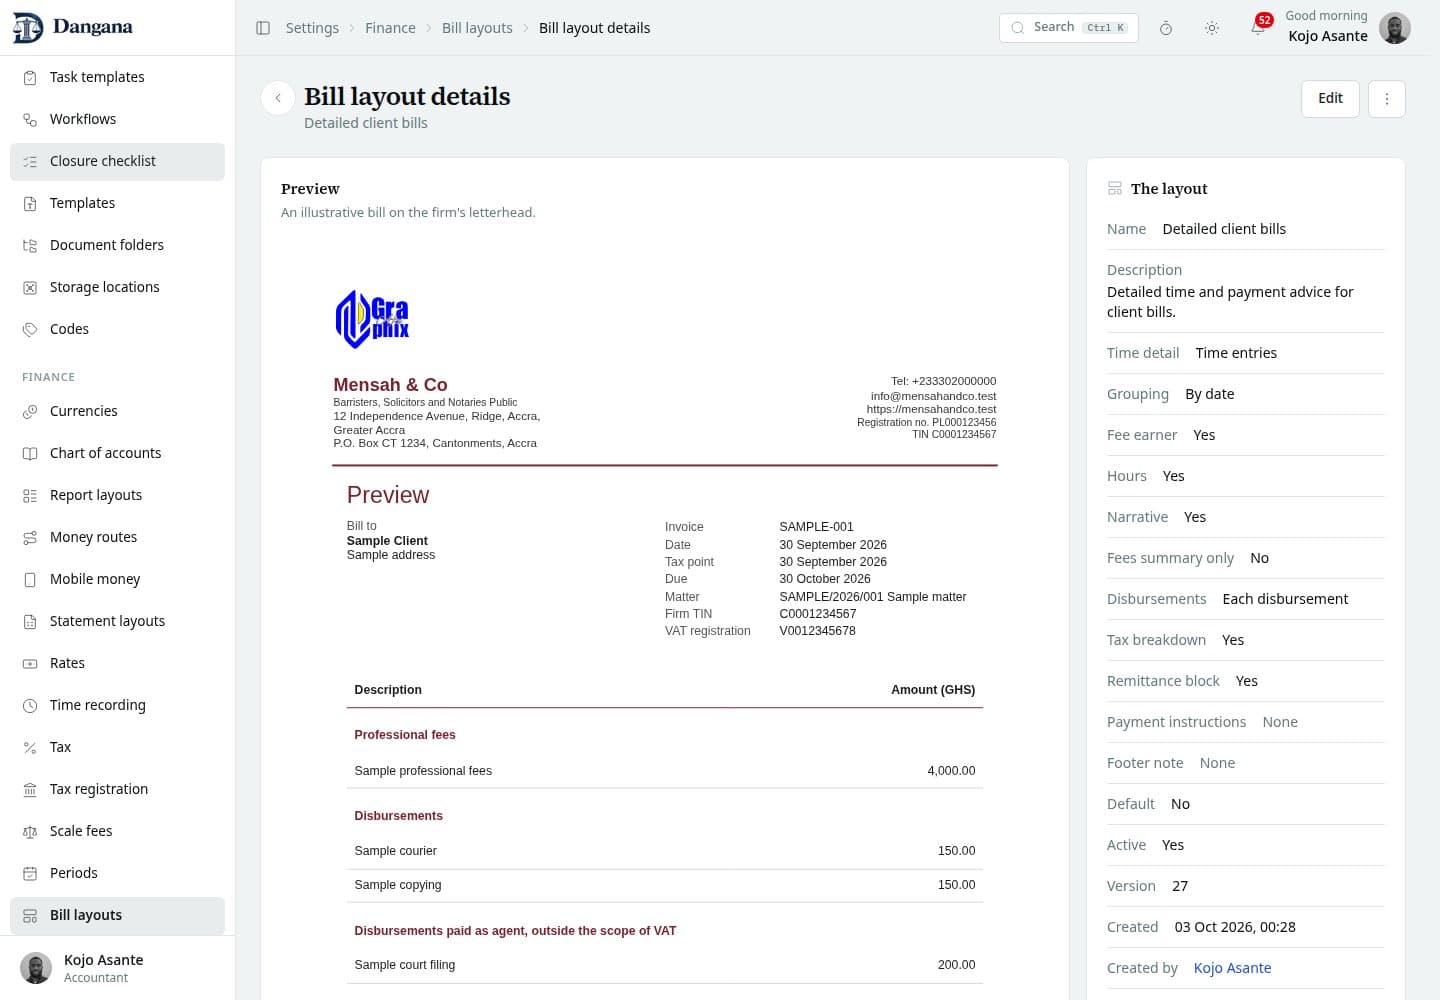The image size is (1440, 1000).
Task: Open Report layouts in sidebar
Action: point(117,495)
